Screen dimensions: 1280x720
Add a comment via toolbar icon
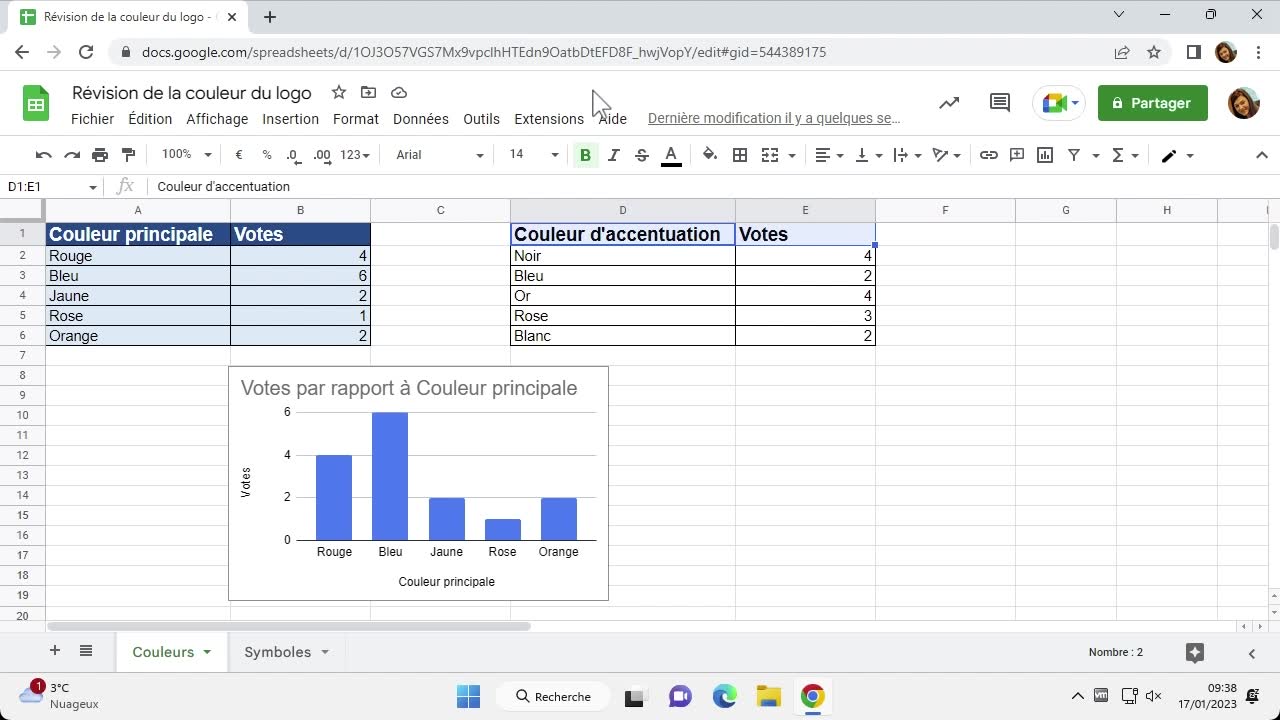pyautogui.click(x=1017, y=155)
